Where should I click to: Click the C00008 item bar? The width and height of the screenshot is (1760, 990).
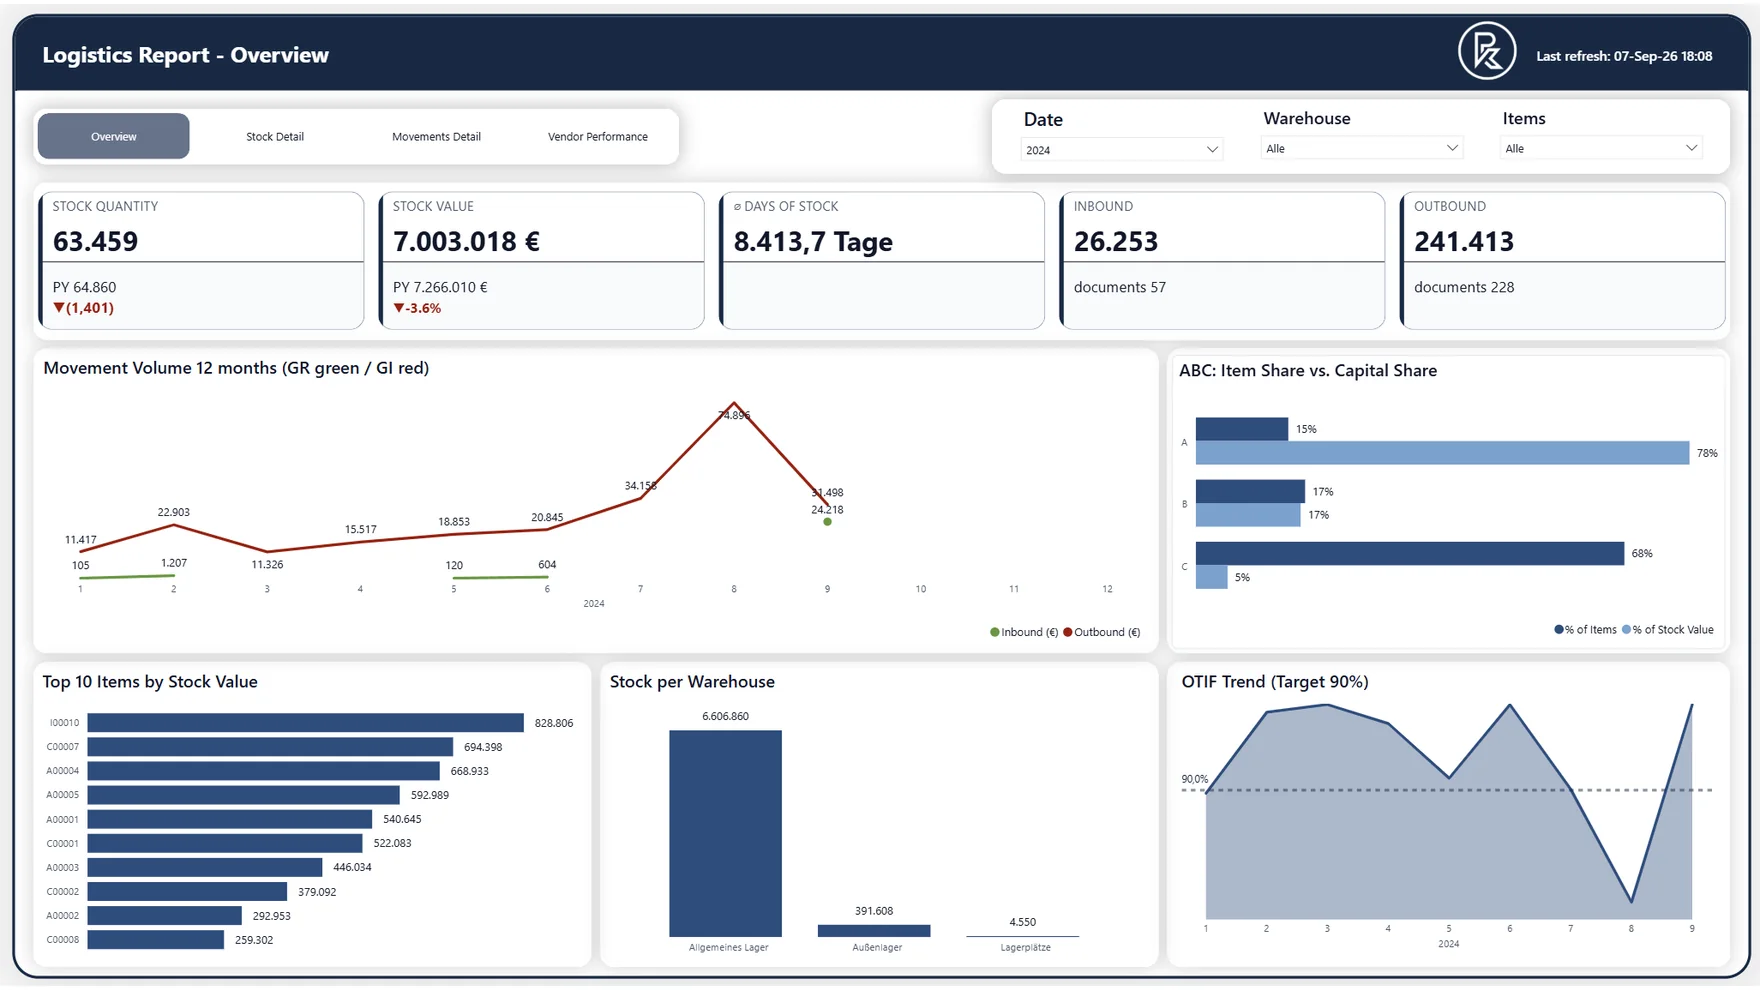click(x=156, y=940)
